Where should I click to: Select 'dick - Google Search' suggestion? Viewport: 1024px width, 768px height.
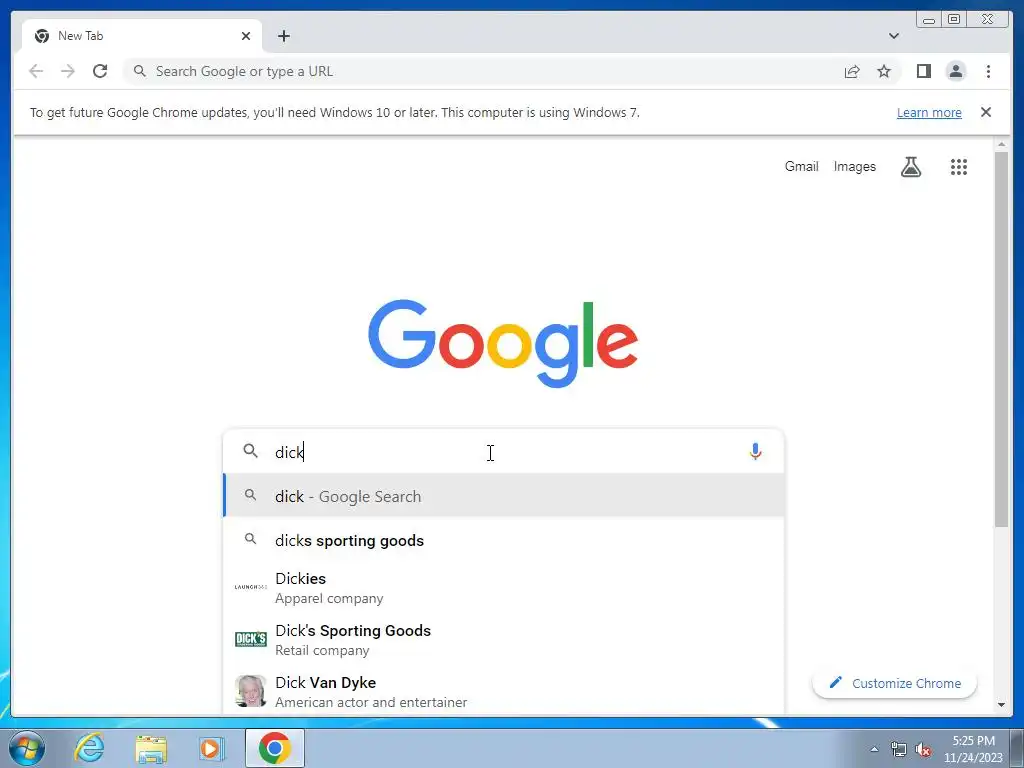pos(504,496)
